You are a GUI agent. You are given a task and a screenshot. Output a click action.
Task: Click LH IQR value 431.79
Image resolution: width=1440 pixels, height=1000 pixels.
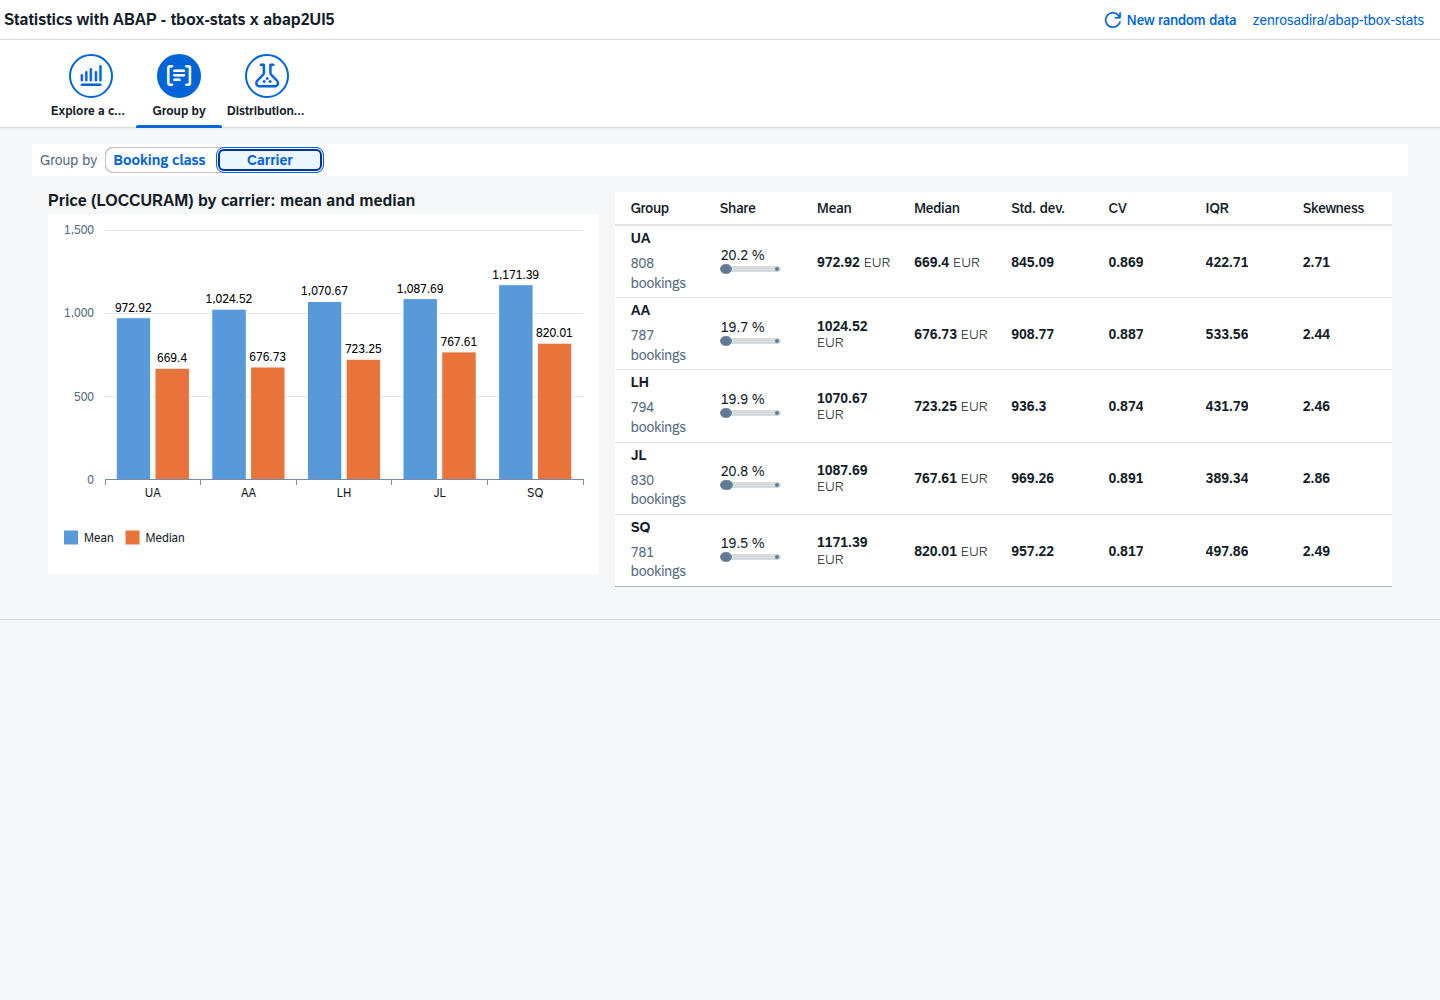coord(1227,406)
